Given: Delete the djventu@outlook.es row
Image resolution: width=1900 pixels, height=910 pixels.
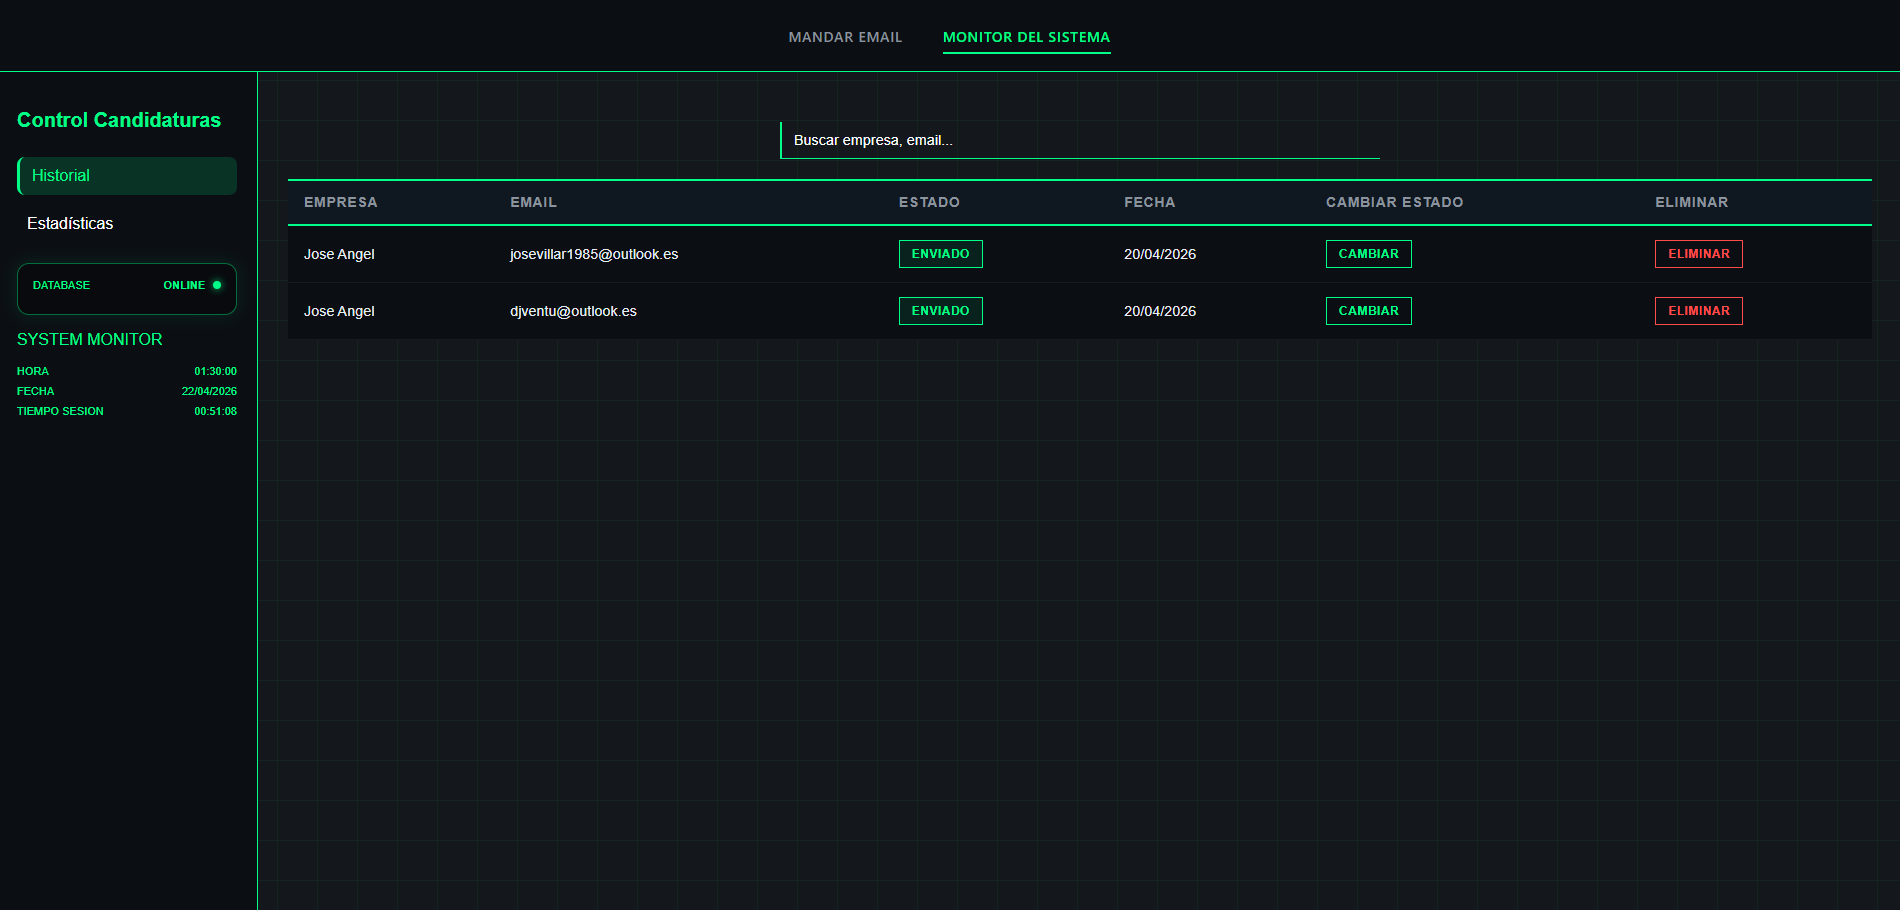Looking at the screenshot, I should click(x=1698, y=311).
